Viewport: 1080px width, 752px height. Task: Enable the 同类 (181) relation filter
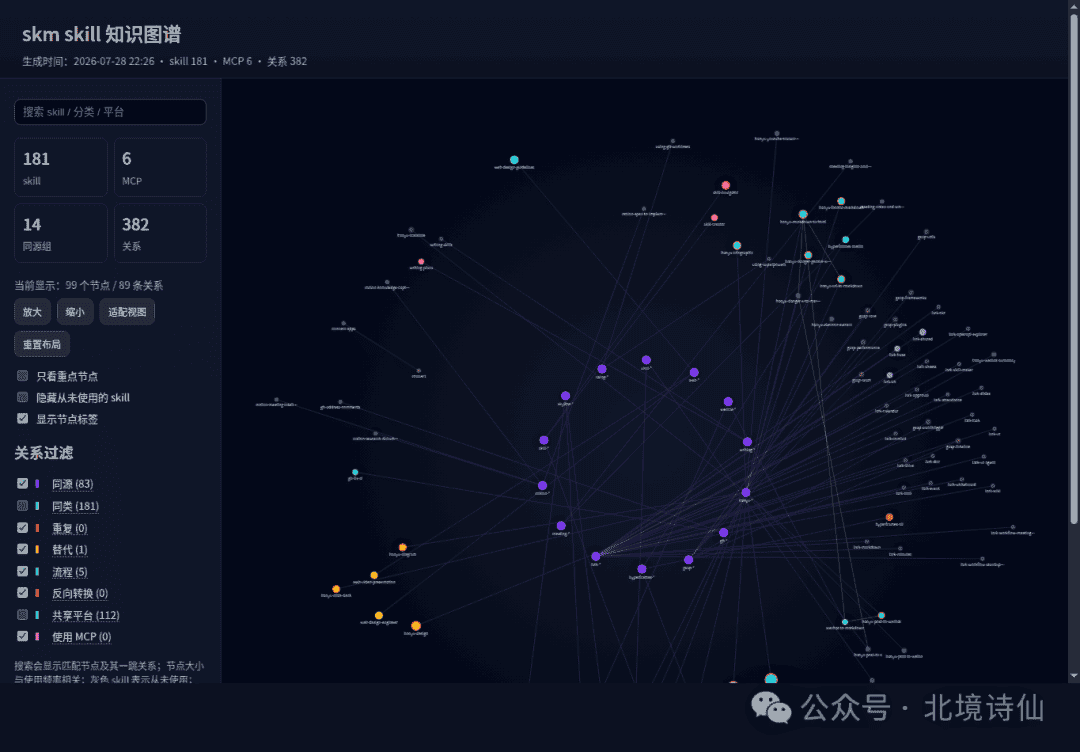(23, 505)
